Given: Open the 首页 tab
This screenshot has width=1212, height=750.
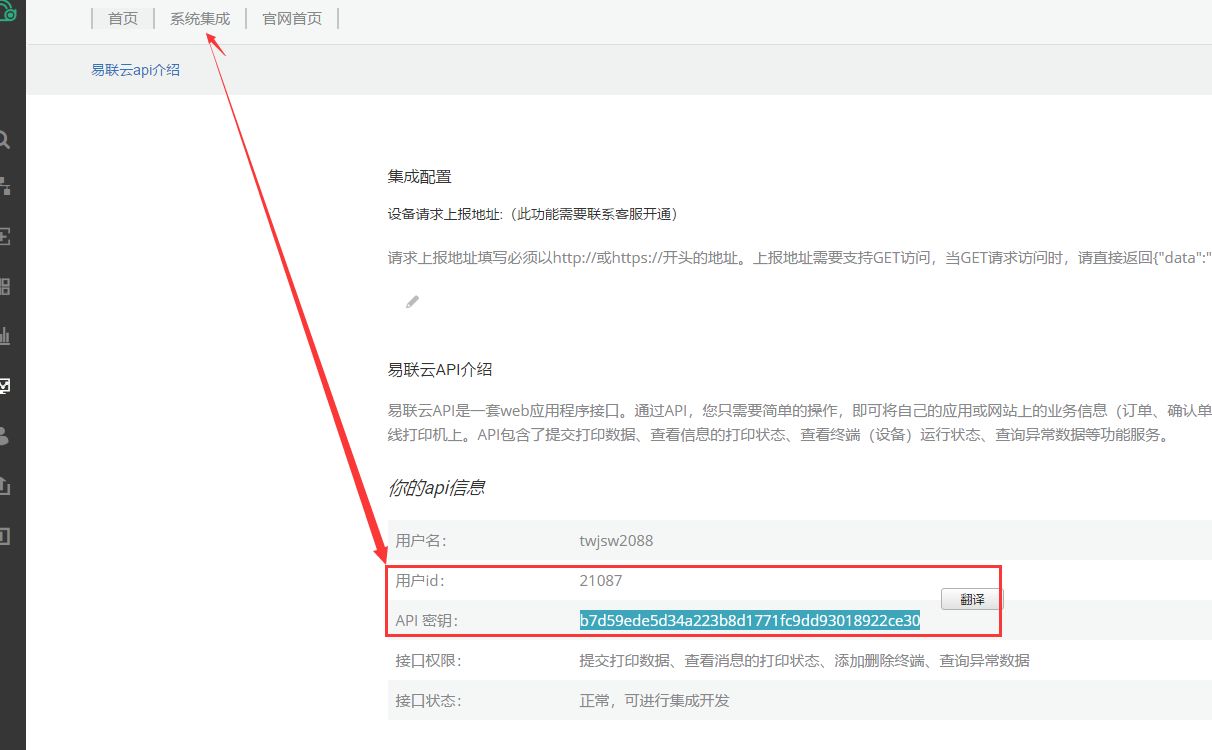Looking at the screenshot, I should pos(123,19).
